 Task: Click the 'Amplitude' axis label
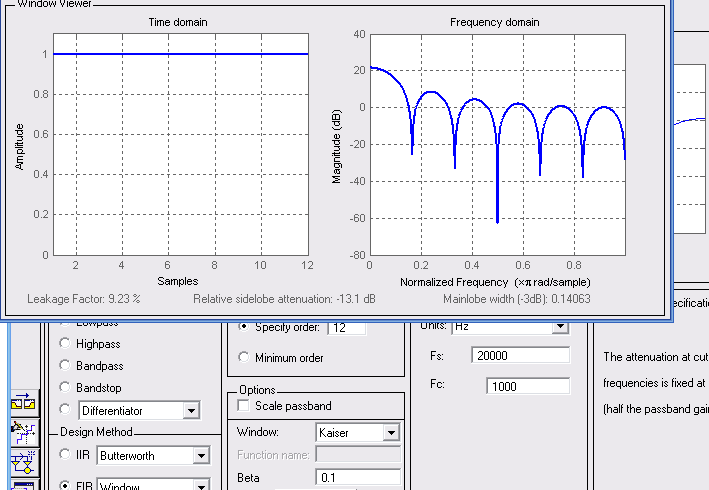click(19, 147)
